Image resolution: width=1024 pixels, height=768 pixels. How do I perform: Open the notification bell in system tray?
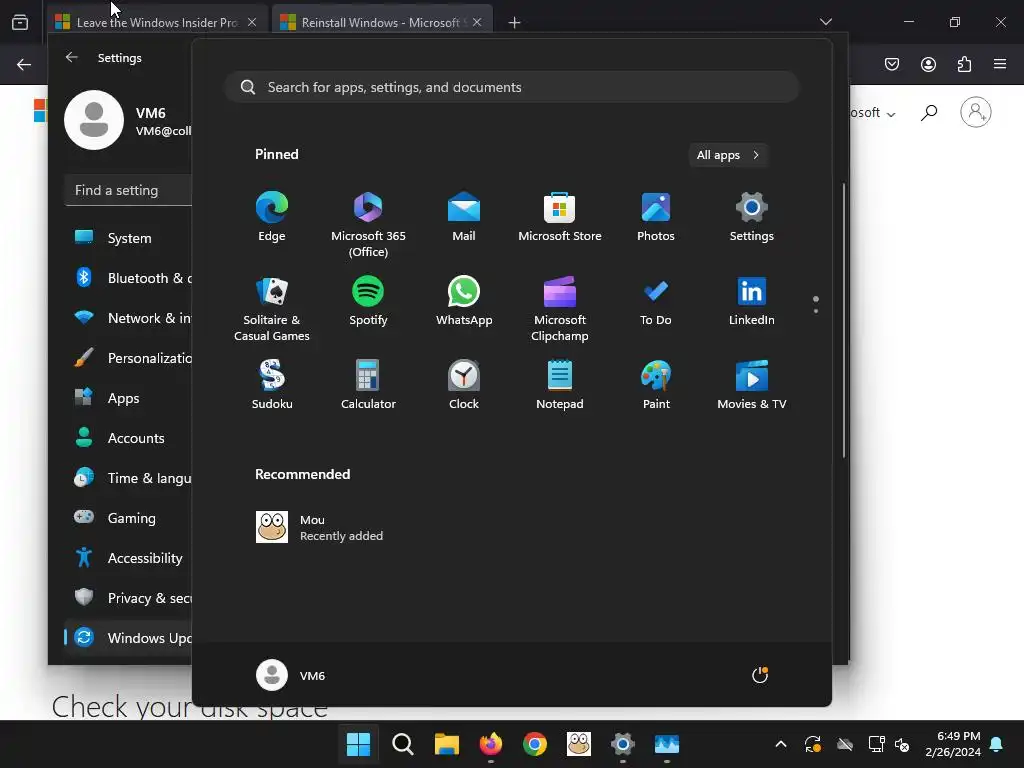tap(996, 744)
